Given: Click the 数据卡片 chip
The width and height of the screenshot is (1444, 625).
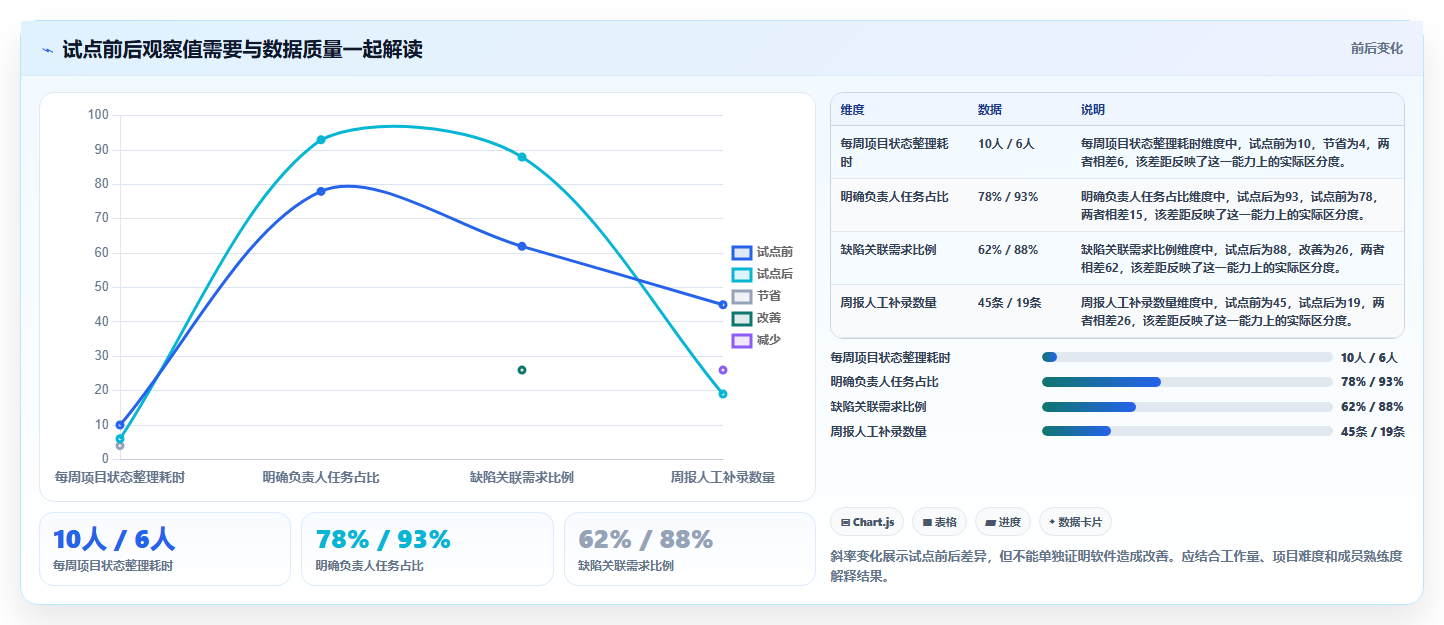Looking at the screenshot, I should 1075,522.
